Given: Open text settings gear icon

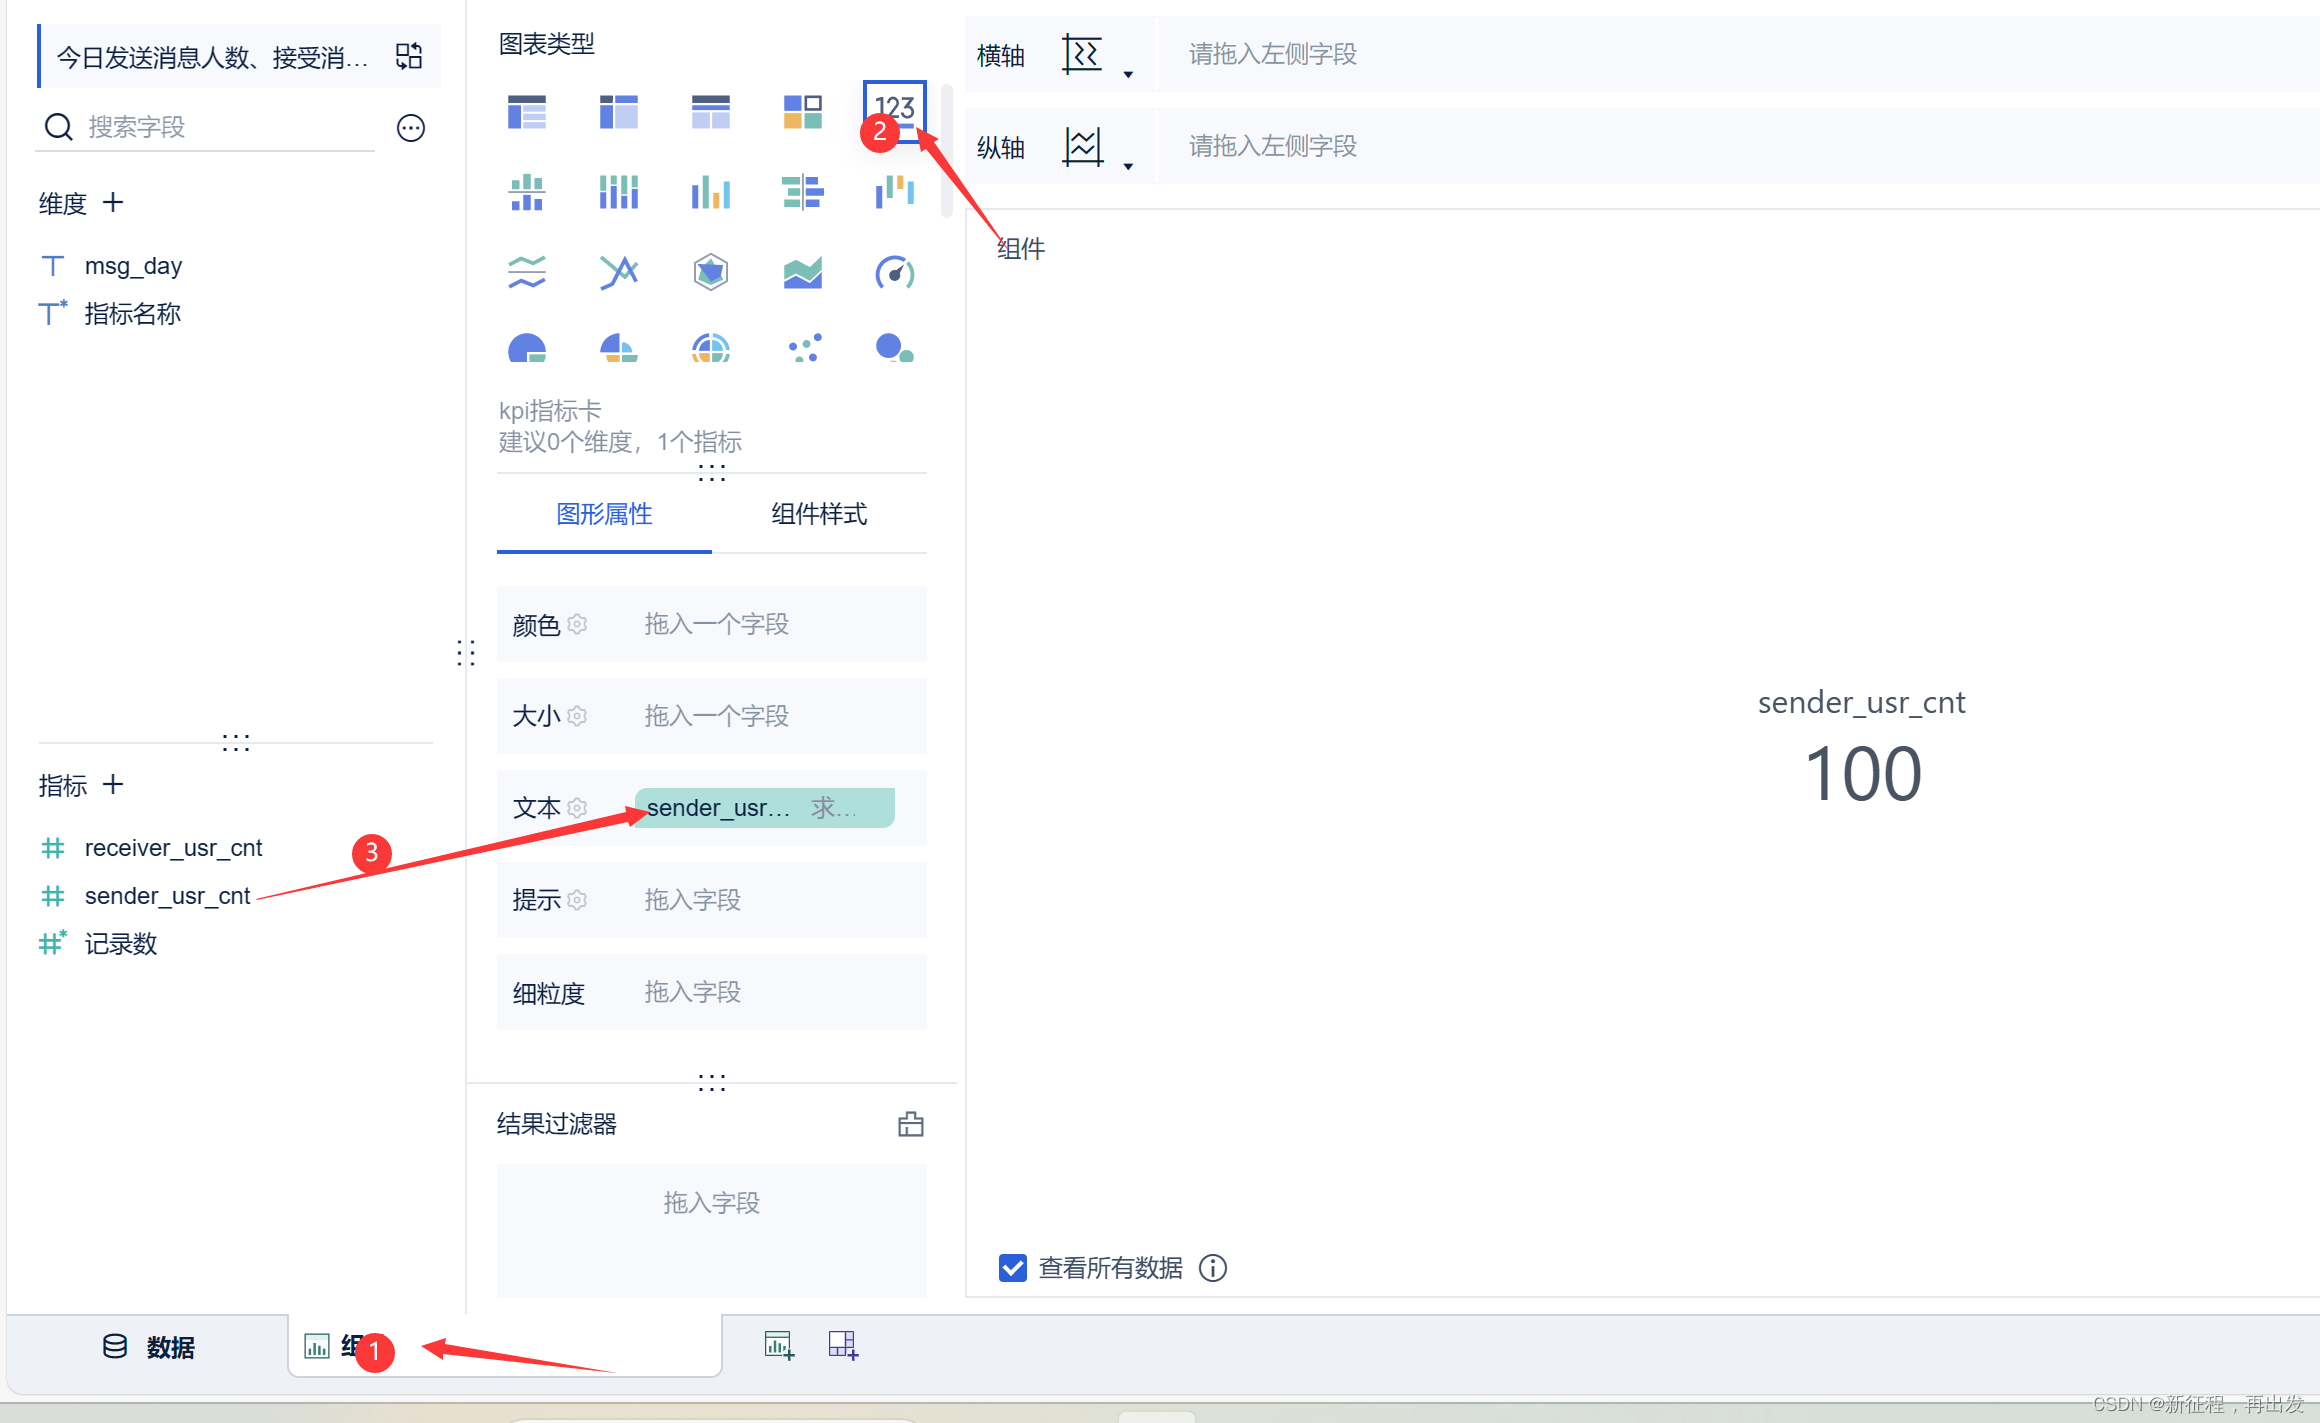Looking at the screenshot, I should point(577,808).
